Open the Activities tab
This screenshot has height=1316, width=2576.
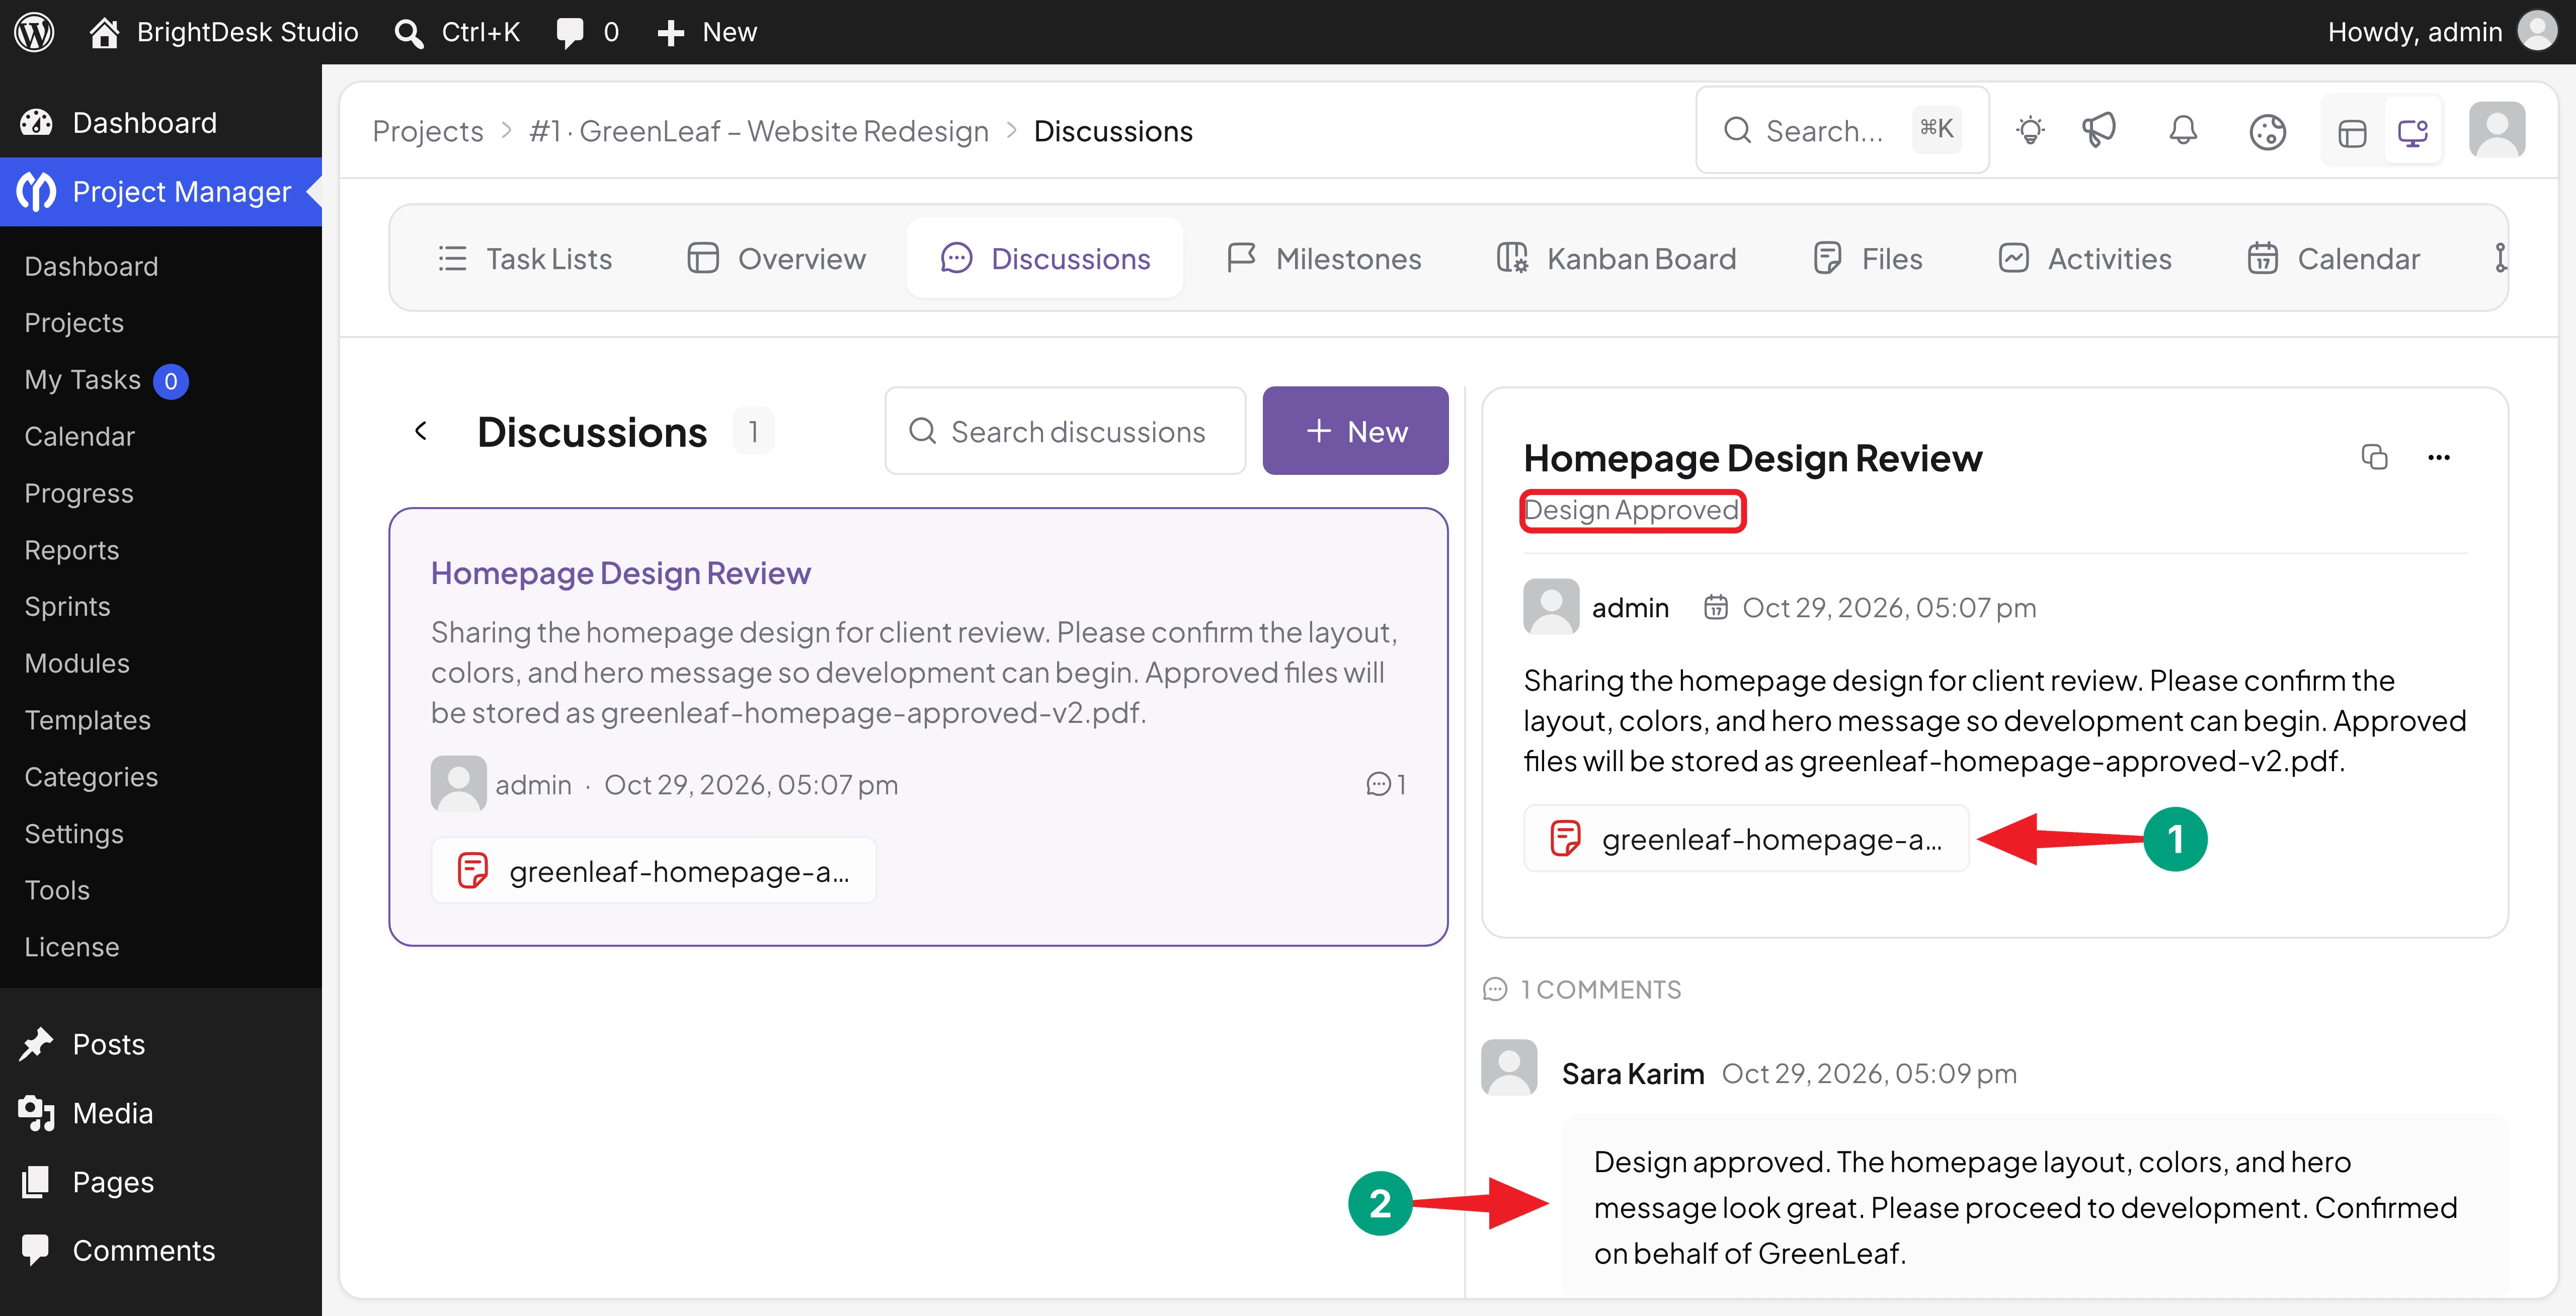[x=2084, y=258]
